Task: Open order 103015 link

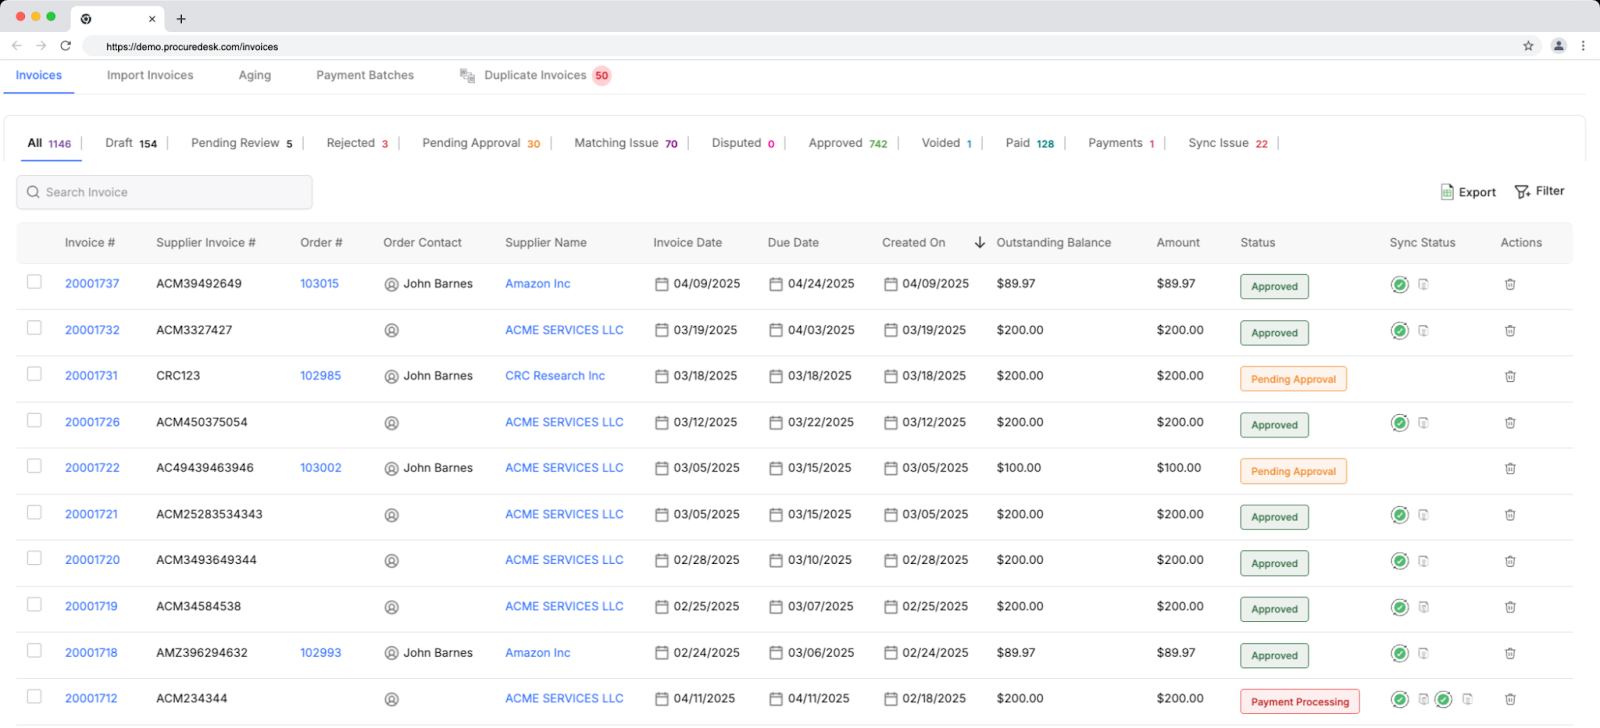Action: pos(319,284)
